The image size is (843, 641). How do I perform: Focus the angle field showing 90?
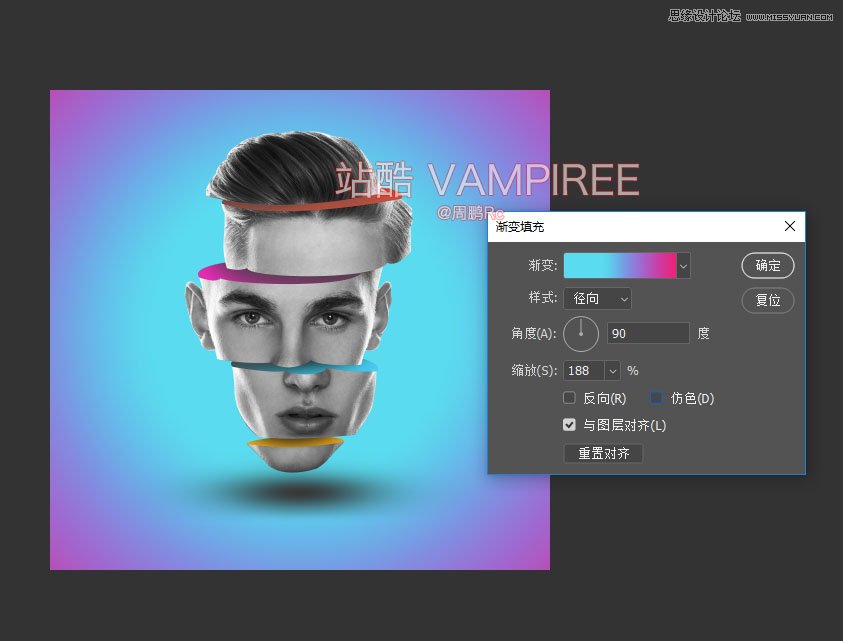point(648,333)
